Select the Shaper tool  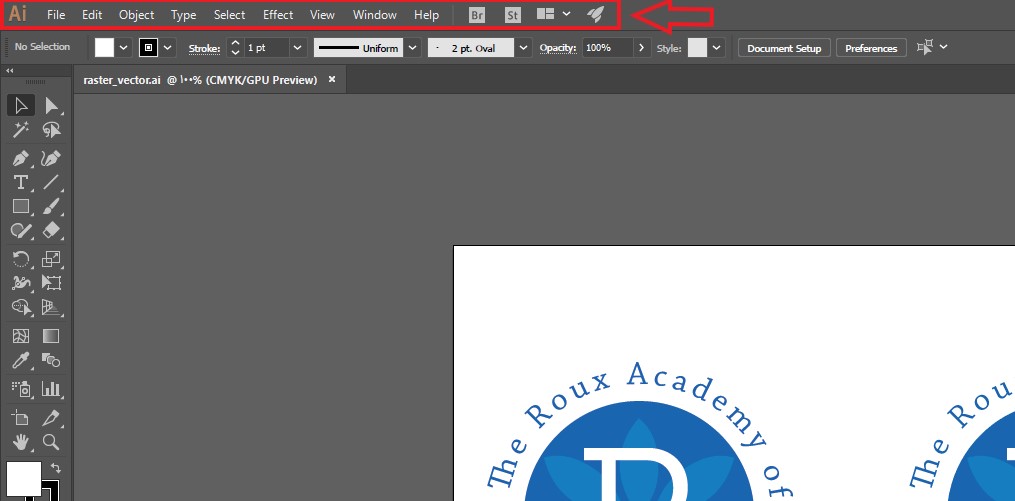21,230
